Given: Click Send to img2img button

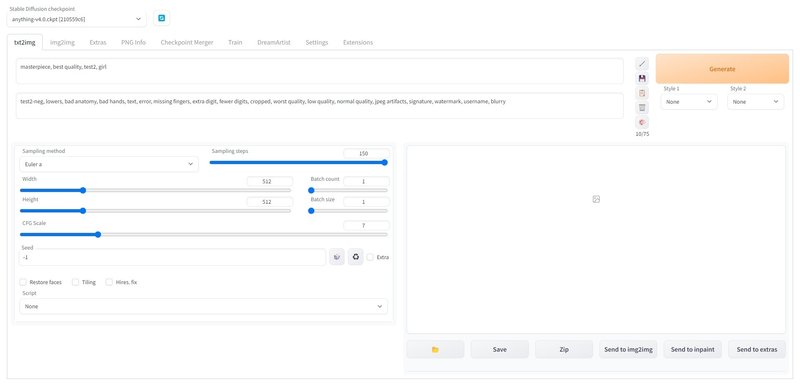Looking at the screenshot, I should point(628,349).
